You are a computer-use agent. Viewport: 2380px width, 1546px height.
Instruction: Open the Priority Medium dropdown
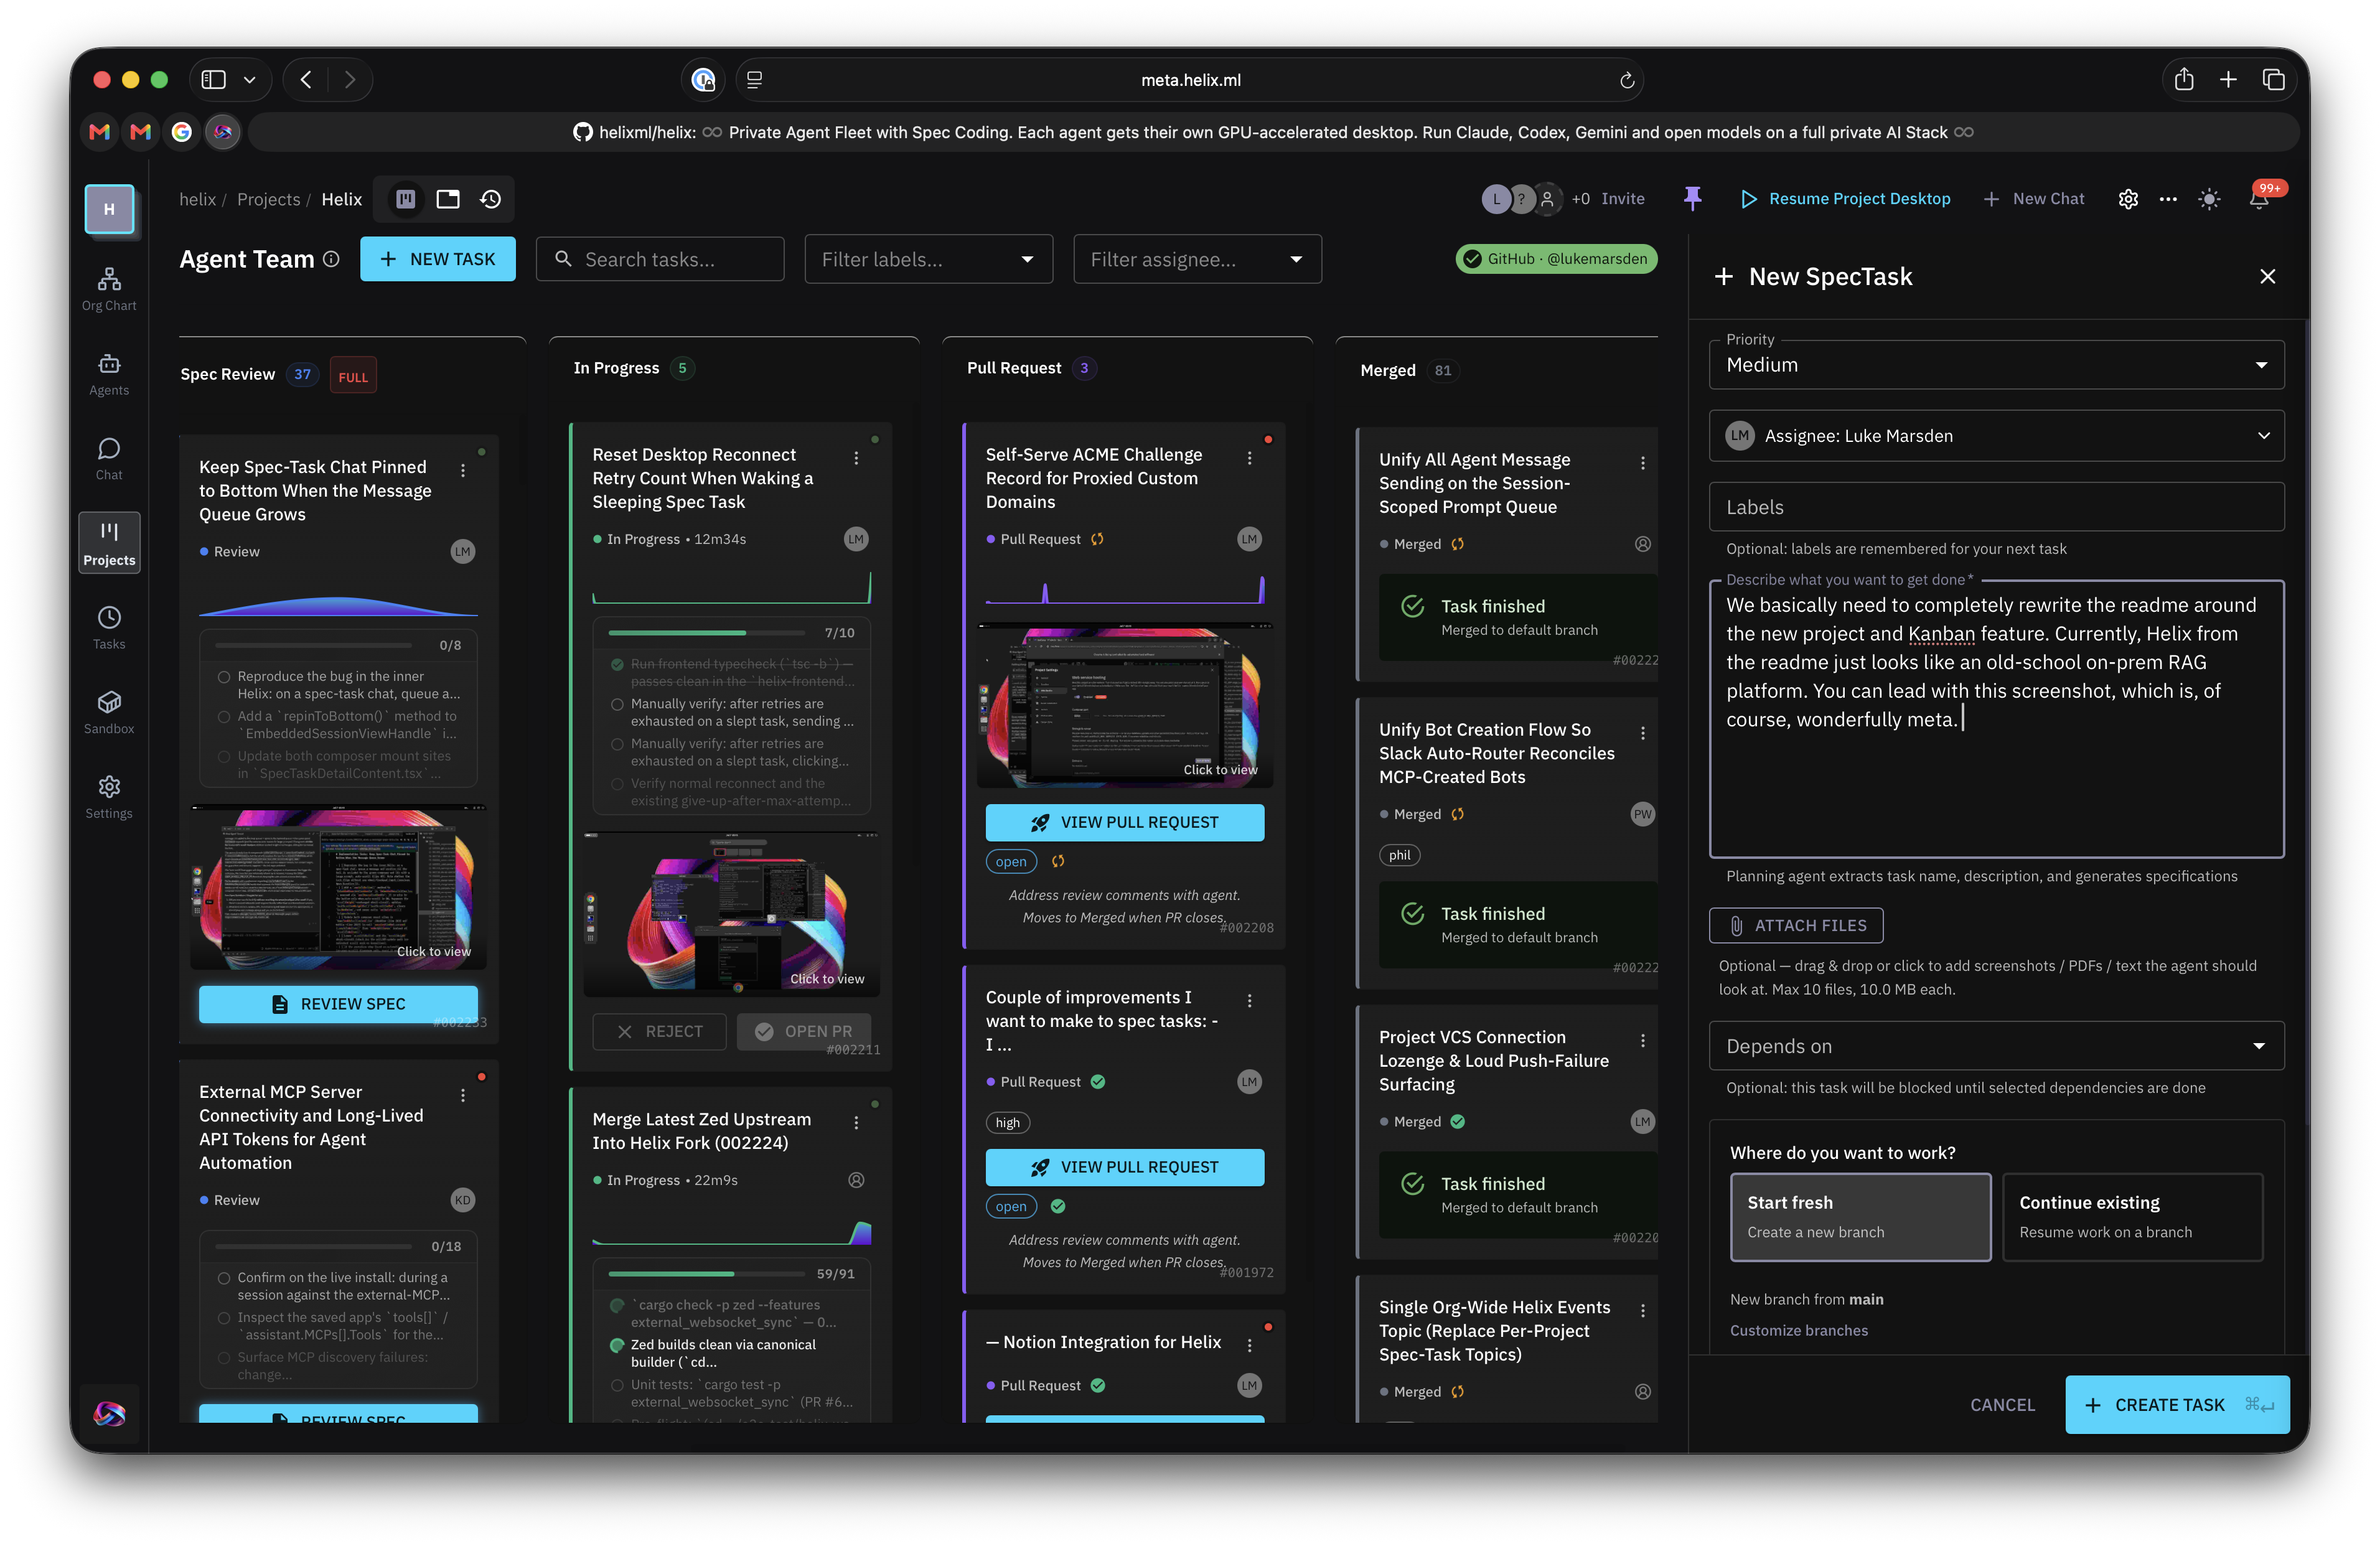point(1996,365)
